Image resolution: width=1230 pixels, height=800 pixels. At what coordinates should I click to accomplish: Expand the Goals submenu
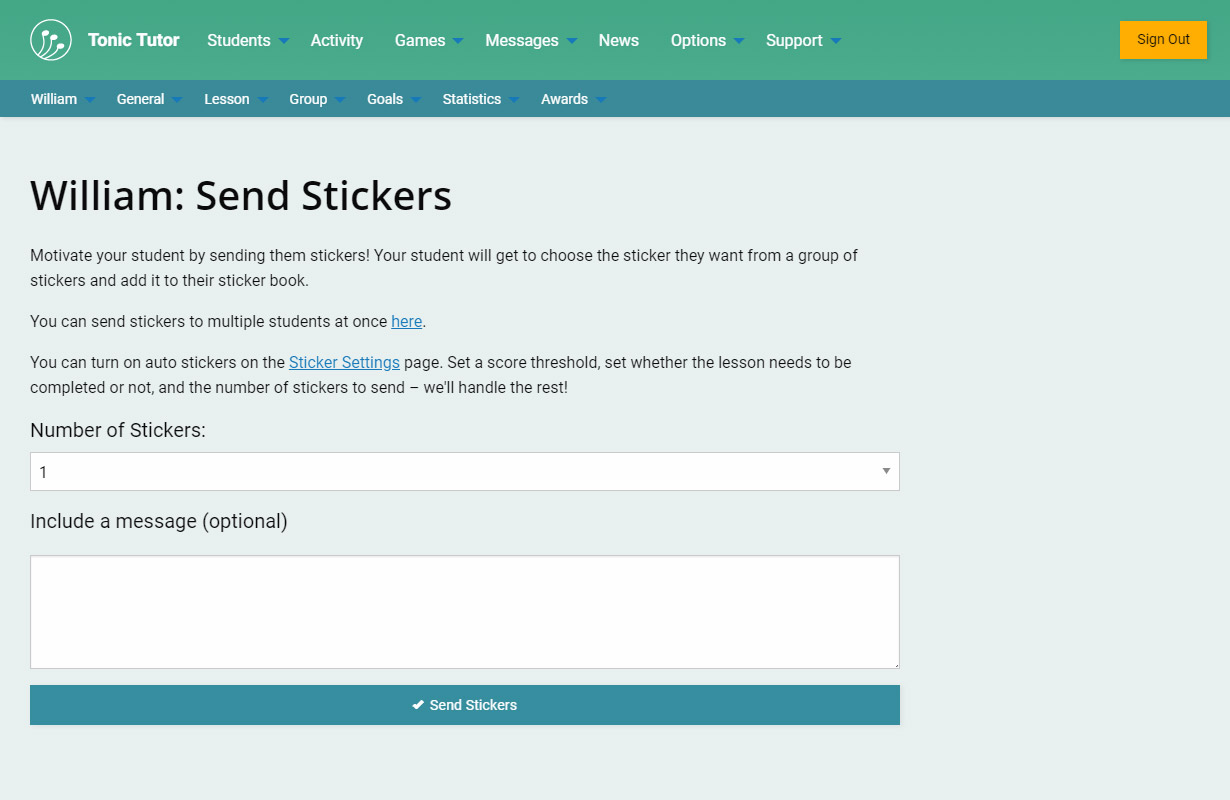[x=393, y=99]
